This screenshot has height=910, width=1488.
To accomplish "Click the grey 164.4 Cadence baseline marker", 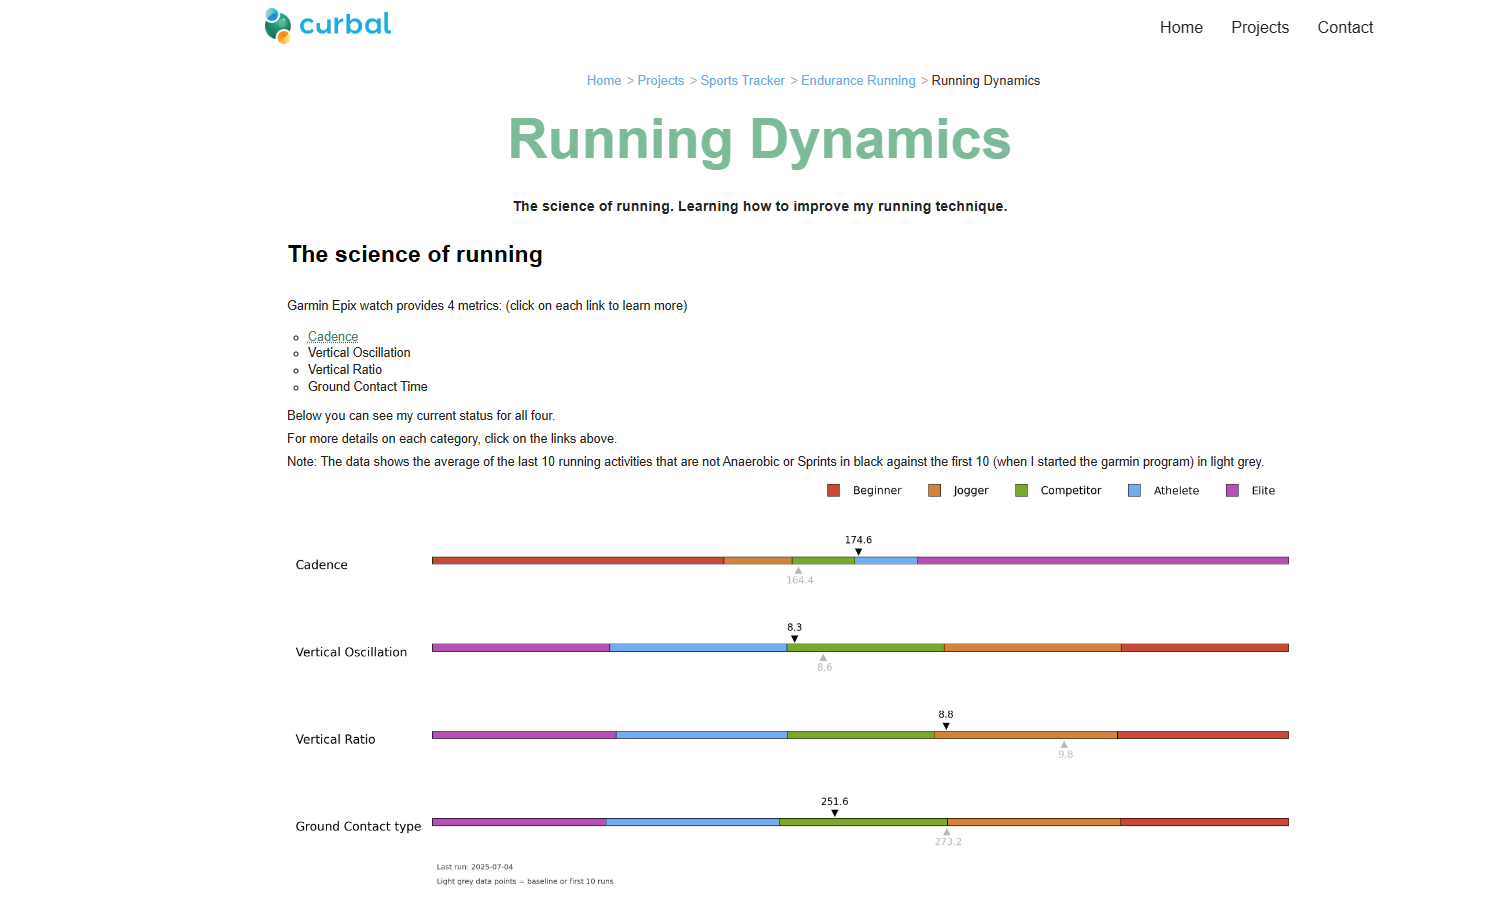I will click(798, 571).
